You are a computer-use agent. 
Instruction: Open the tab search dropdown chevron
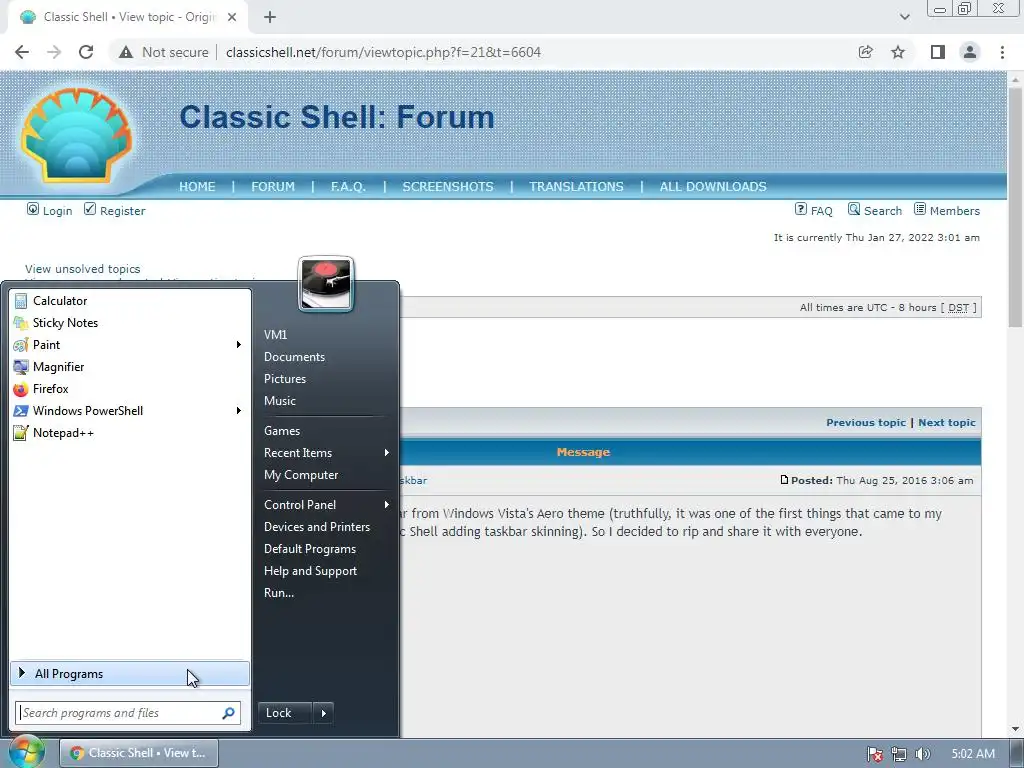[x=904, y=17]
